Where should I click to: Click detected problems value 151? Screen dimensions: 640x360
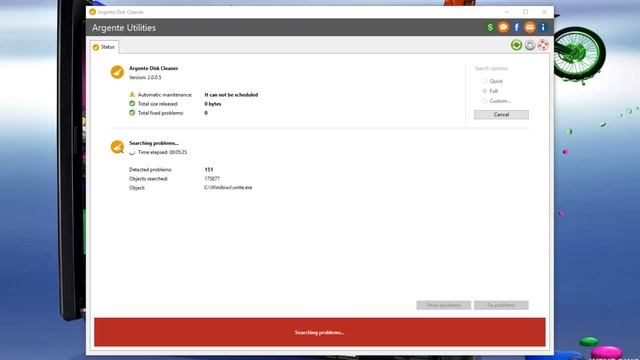pyautogui.click(x=209, y=169)
